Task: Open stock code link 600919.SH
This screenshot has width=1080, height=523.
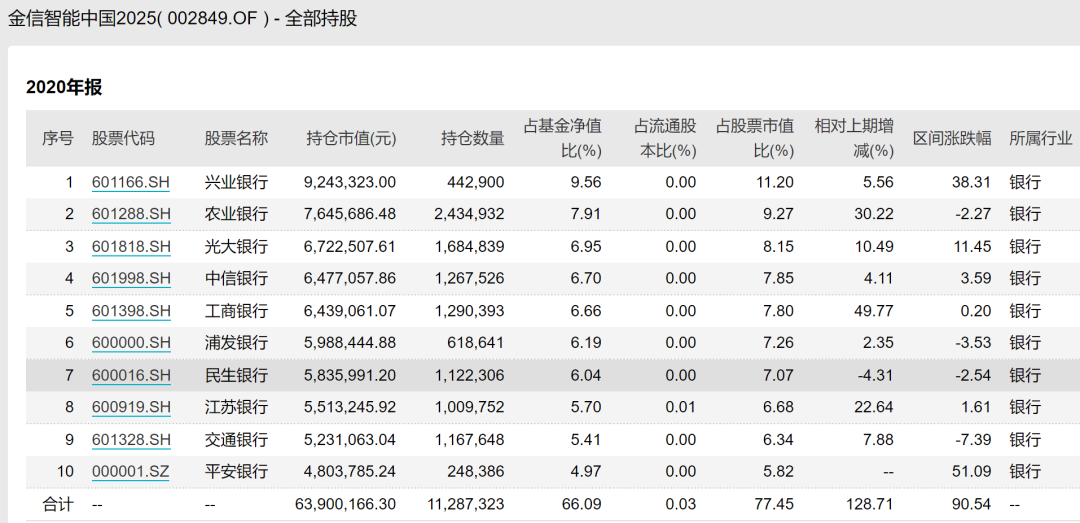Action: coord(131,407)
